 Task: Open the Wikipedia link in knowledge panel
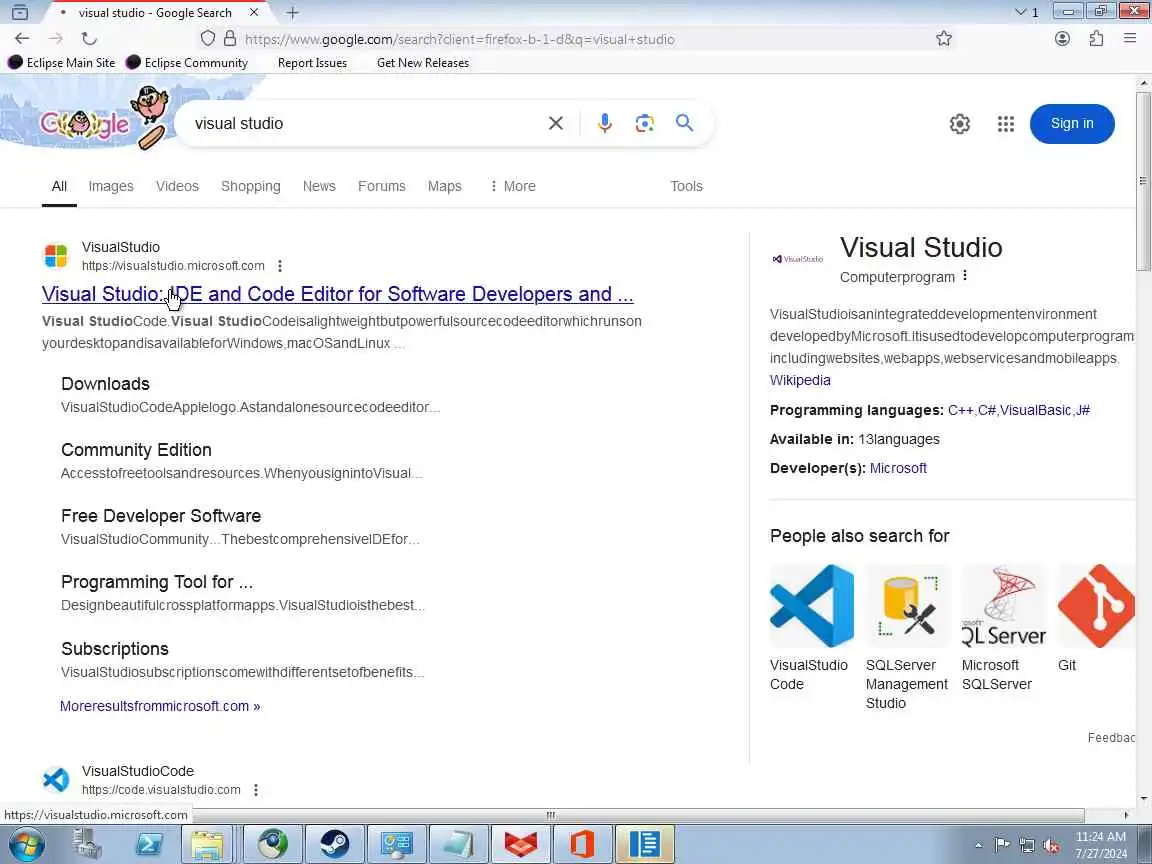click(x=800, y=380)
